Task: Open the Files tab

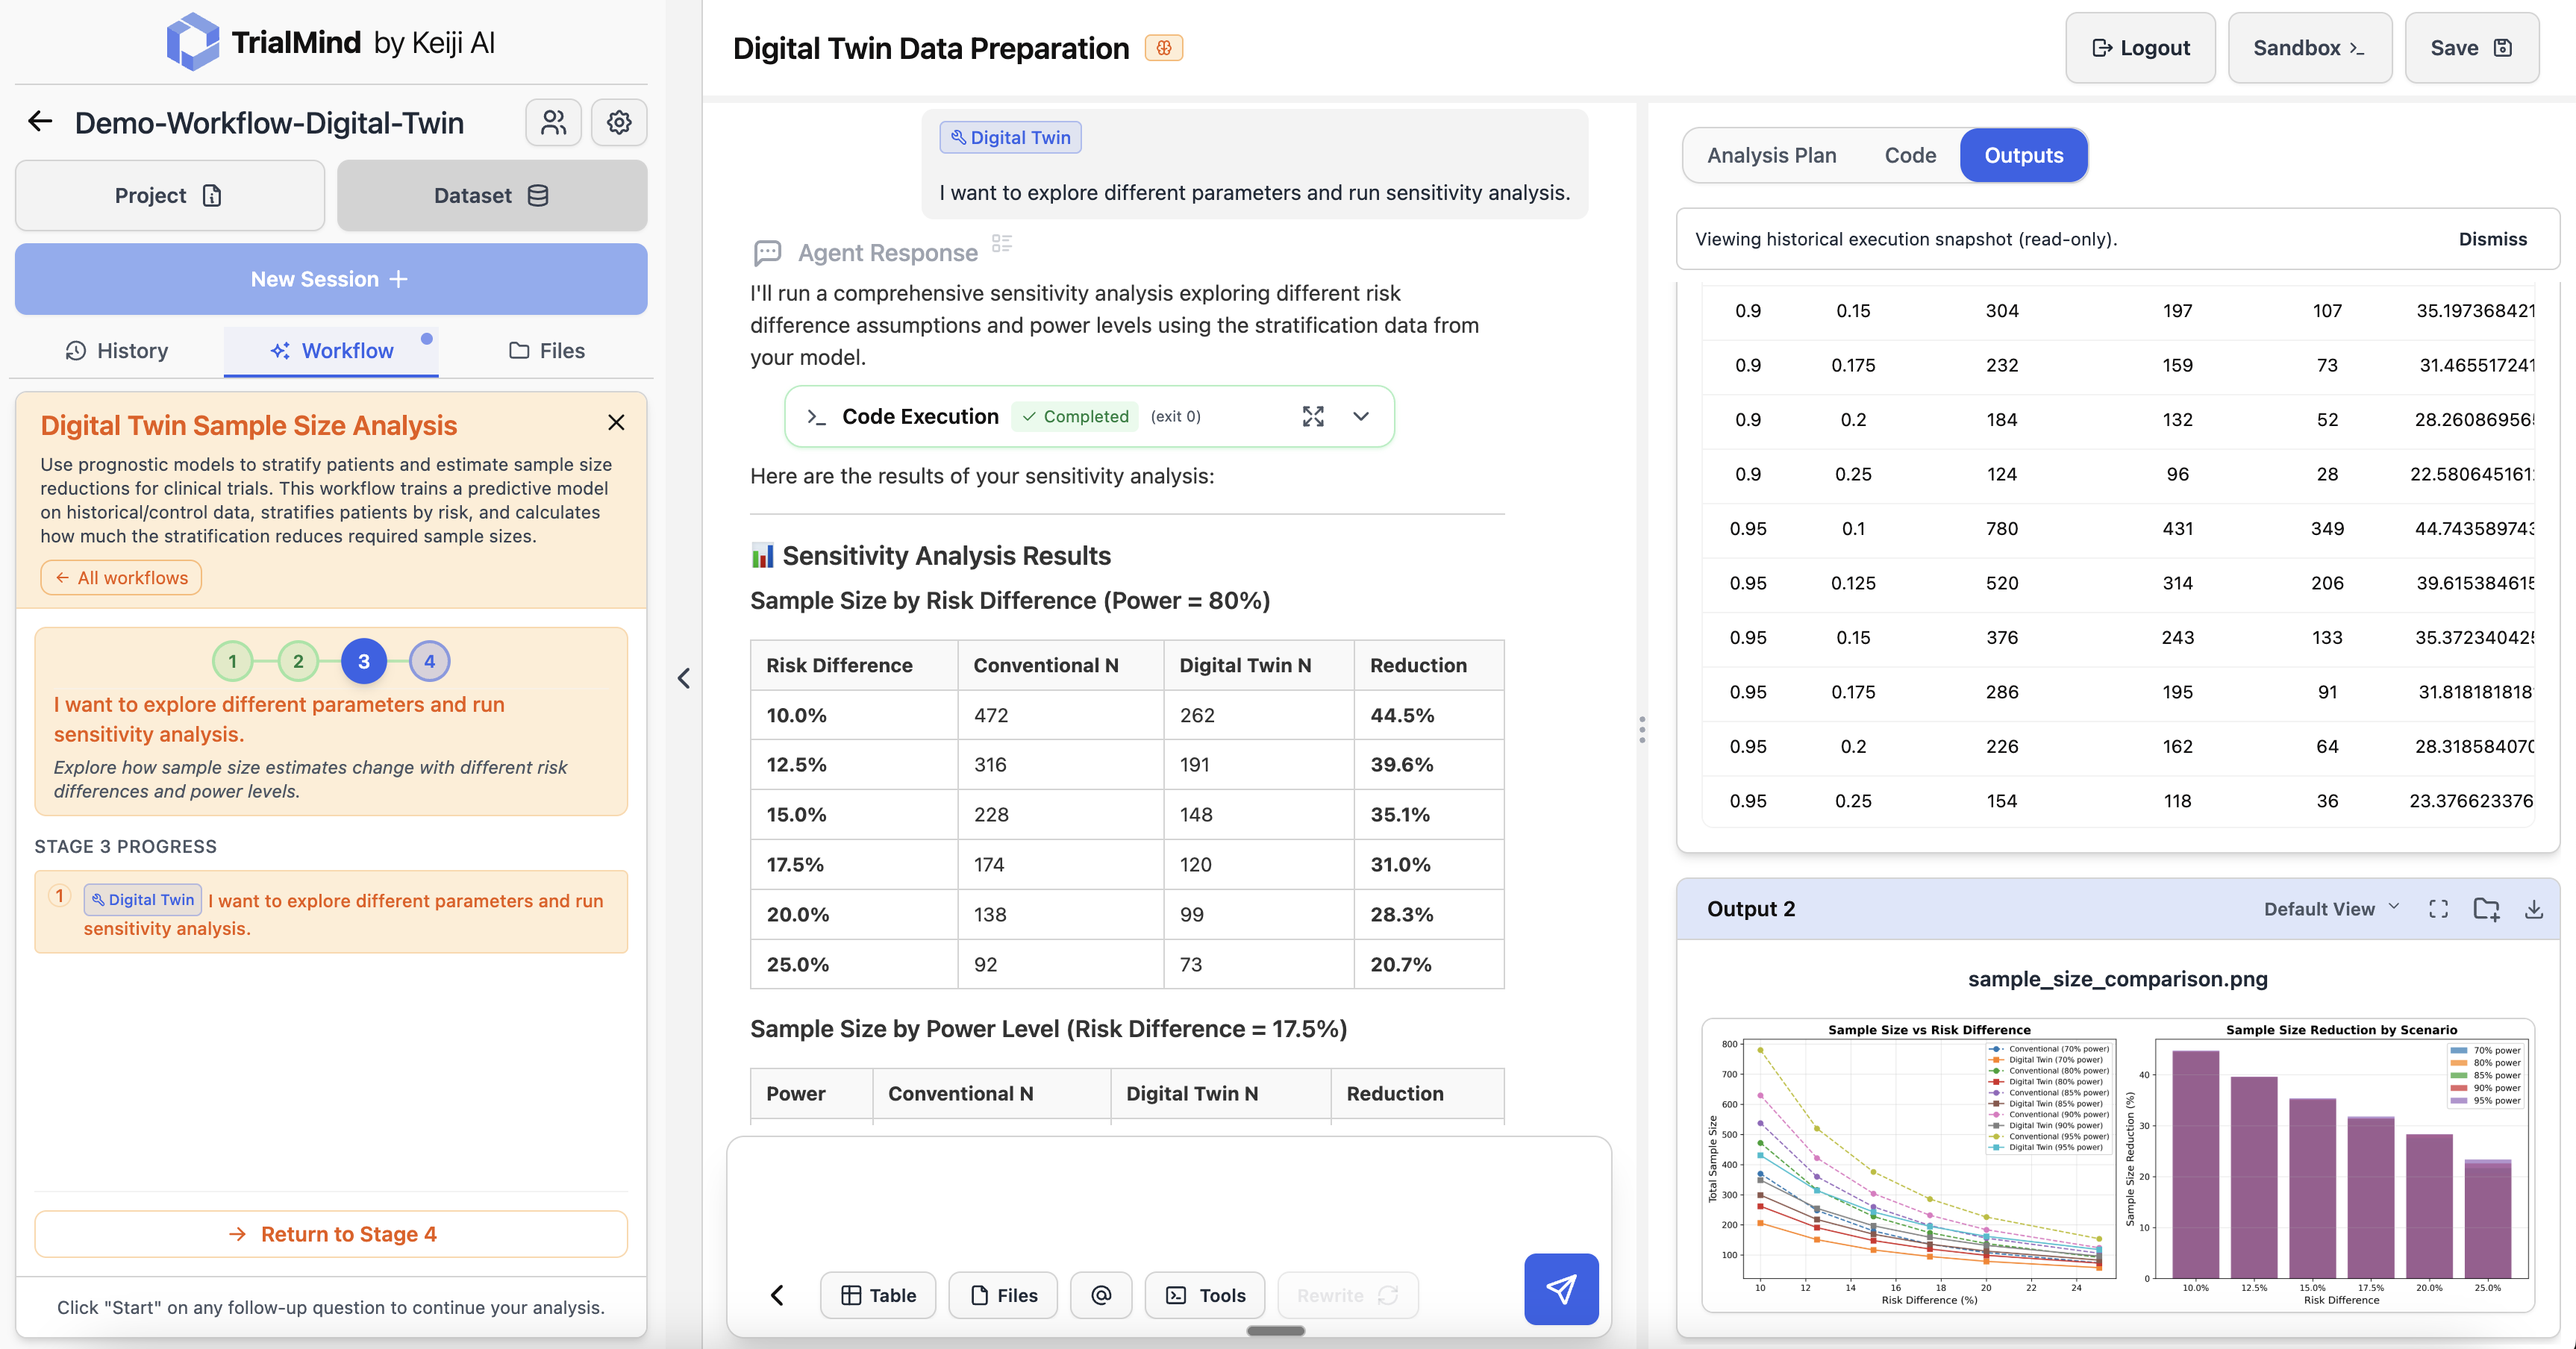Action: pyautogui.click(x=546, y=351)
